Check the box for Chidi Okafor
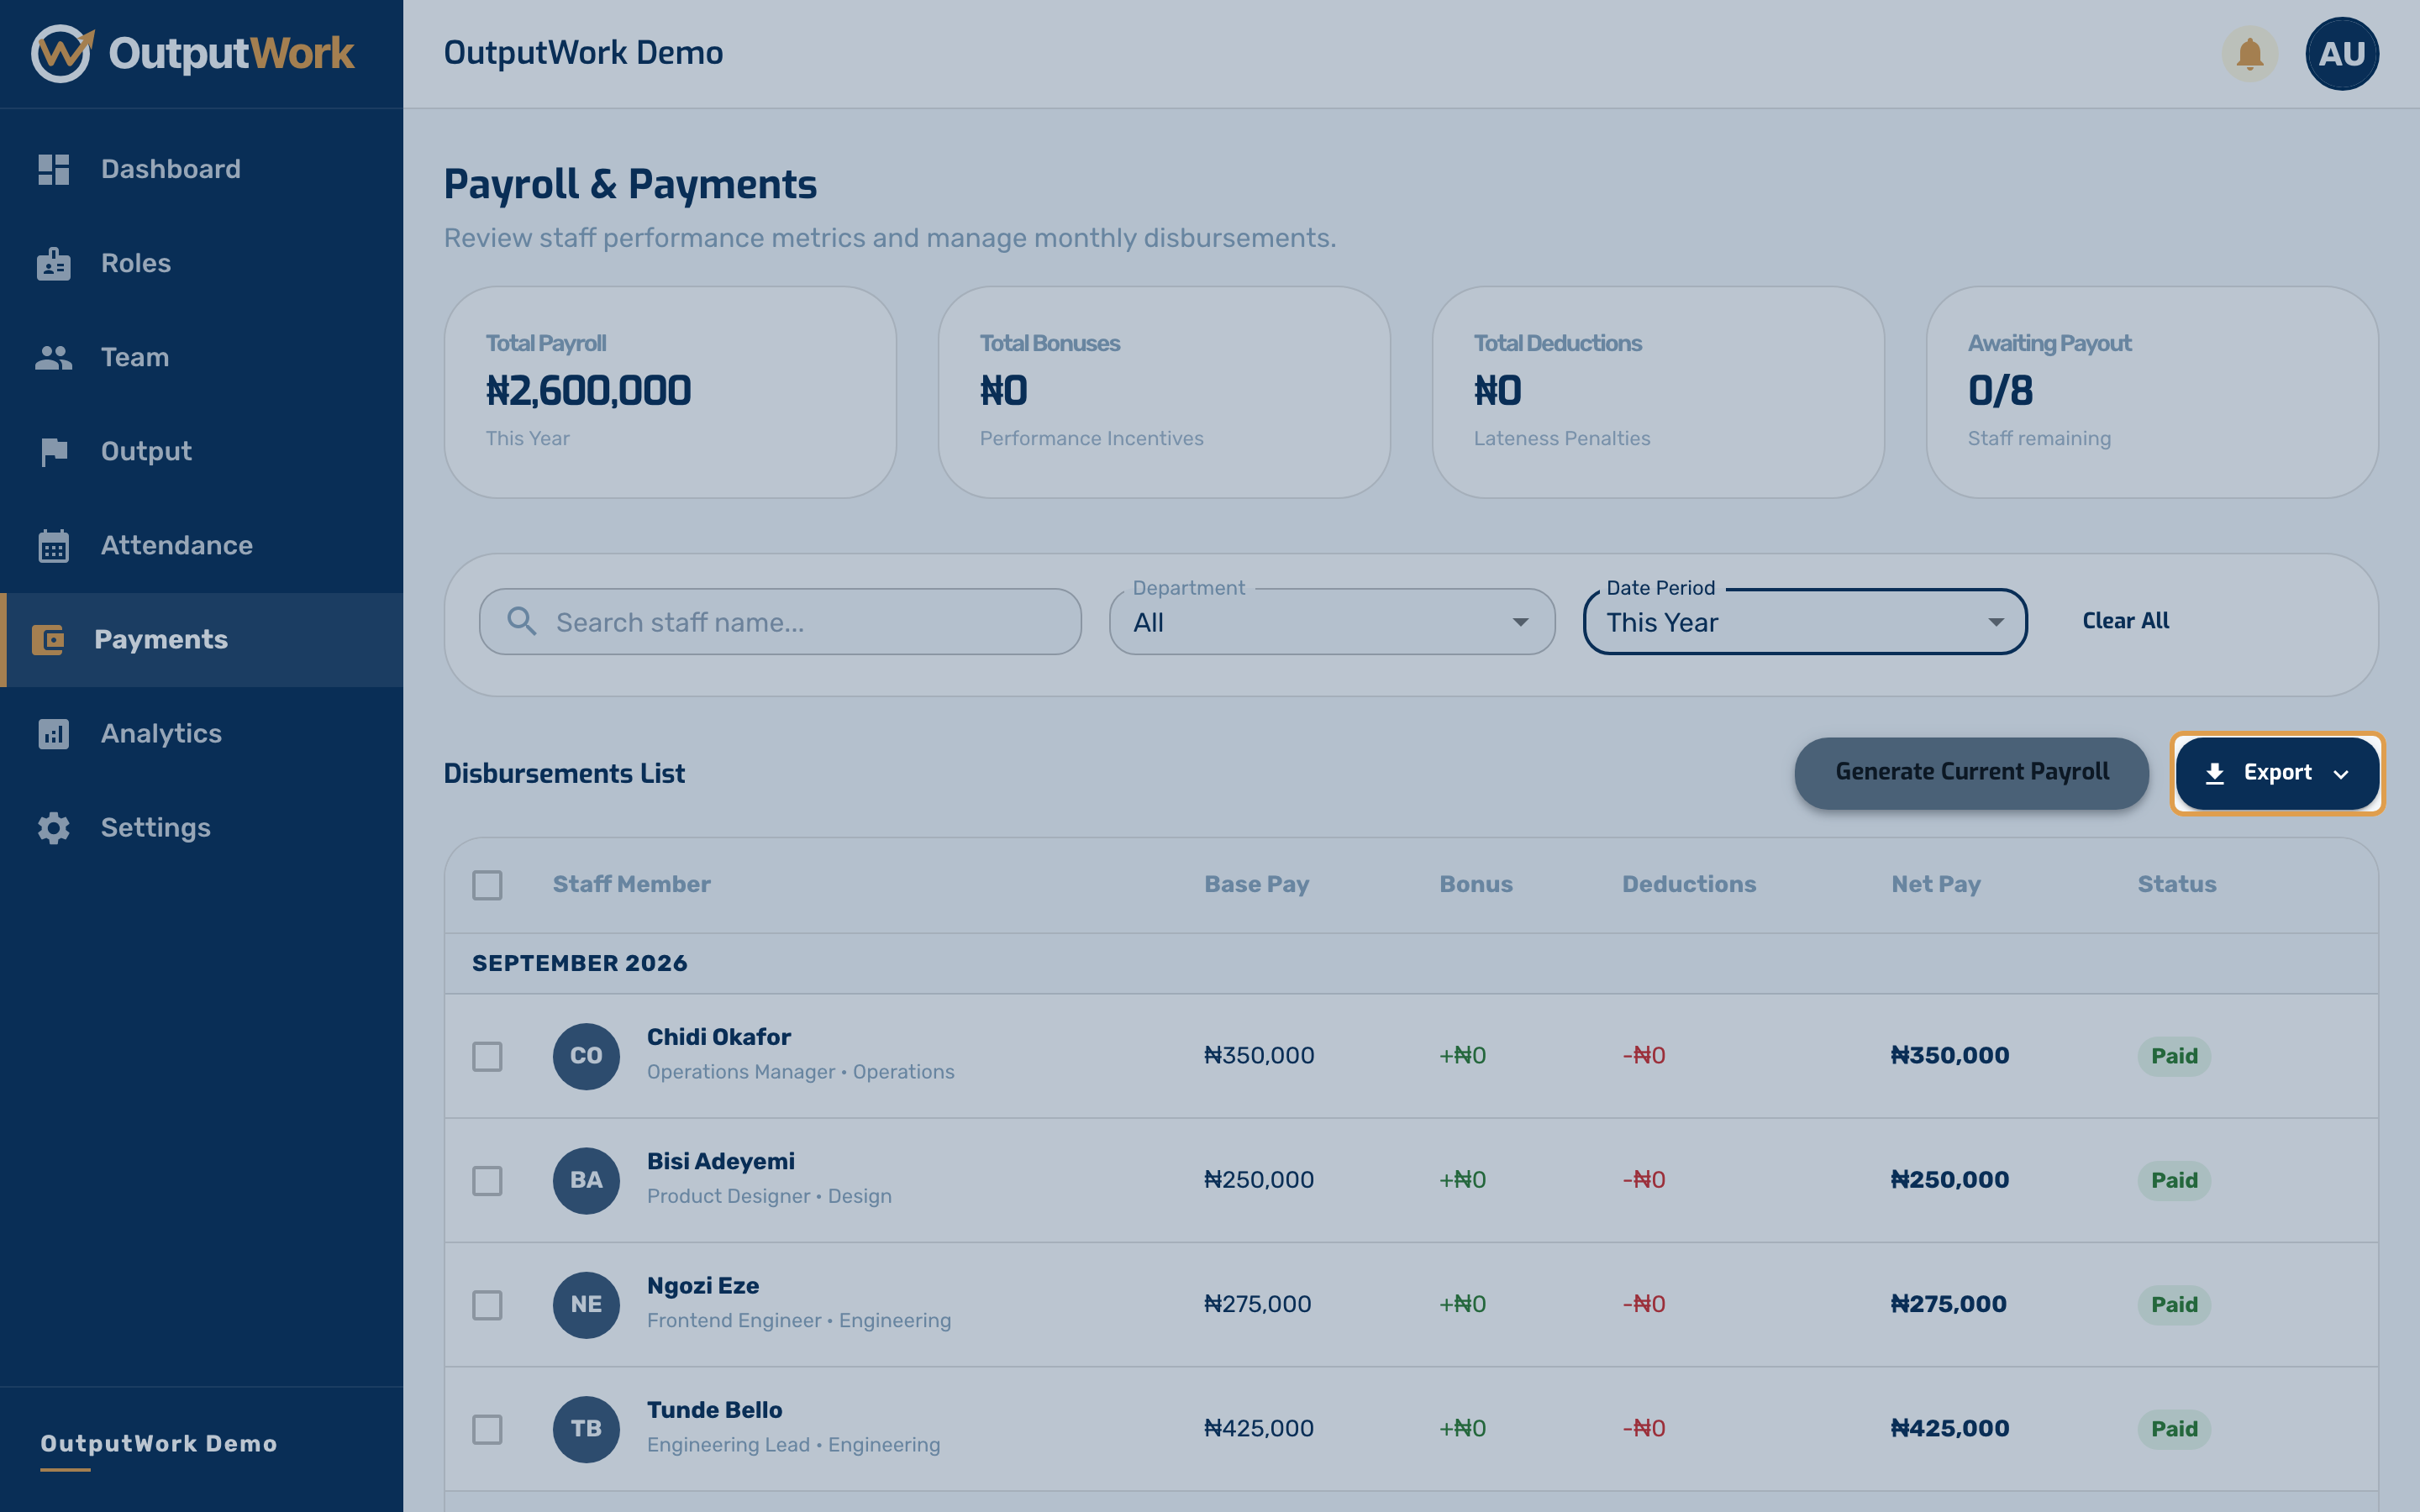This screenshot has height=1512, width=2420. coord(487,1056)
